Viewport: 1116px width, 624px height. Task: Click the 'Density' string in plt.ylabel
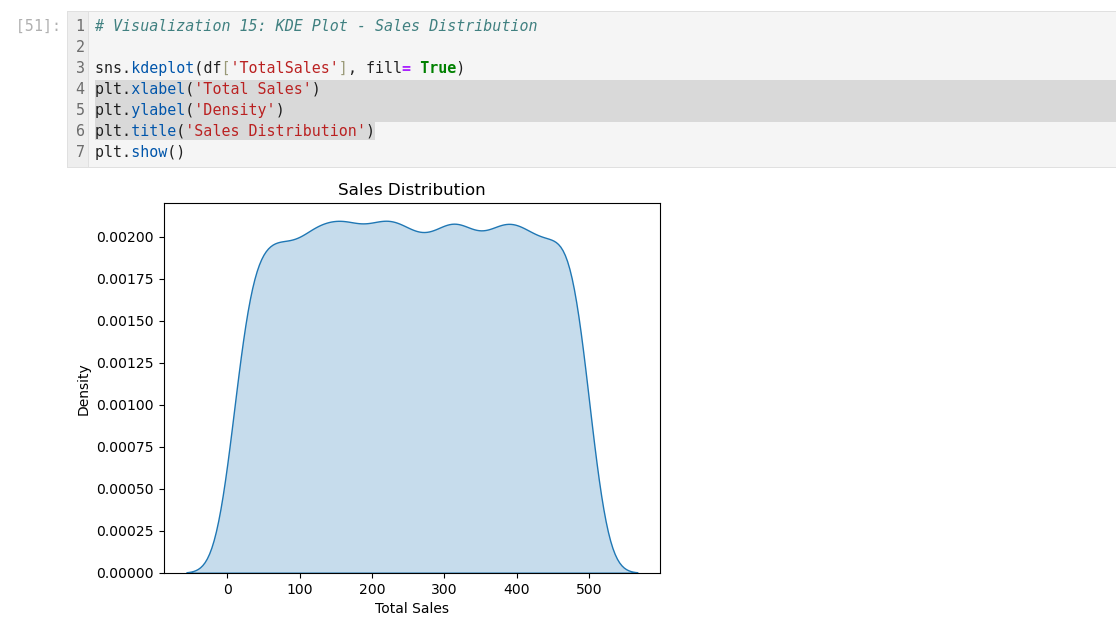coord(234,110)
